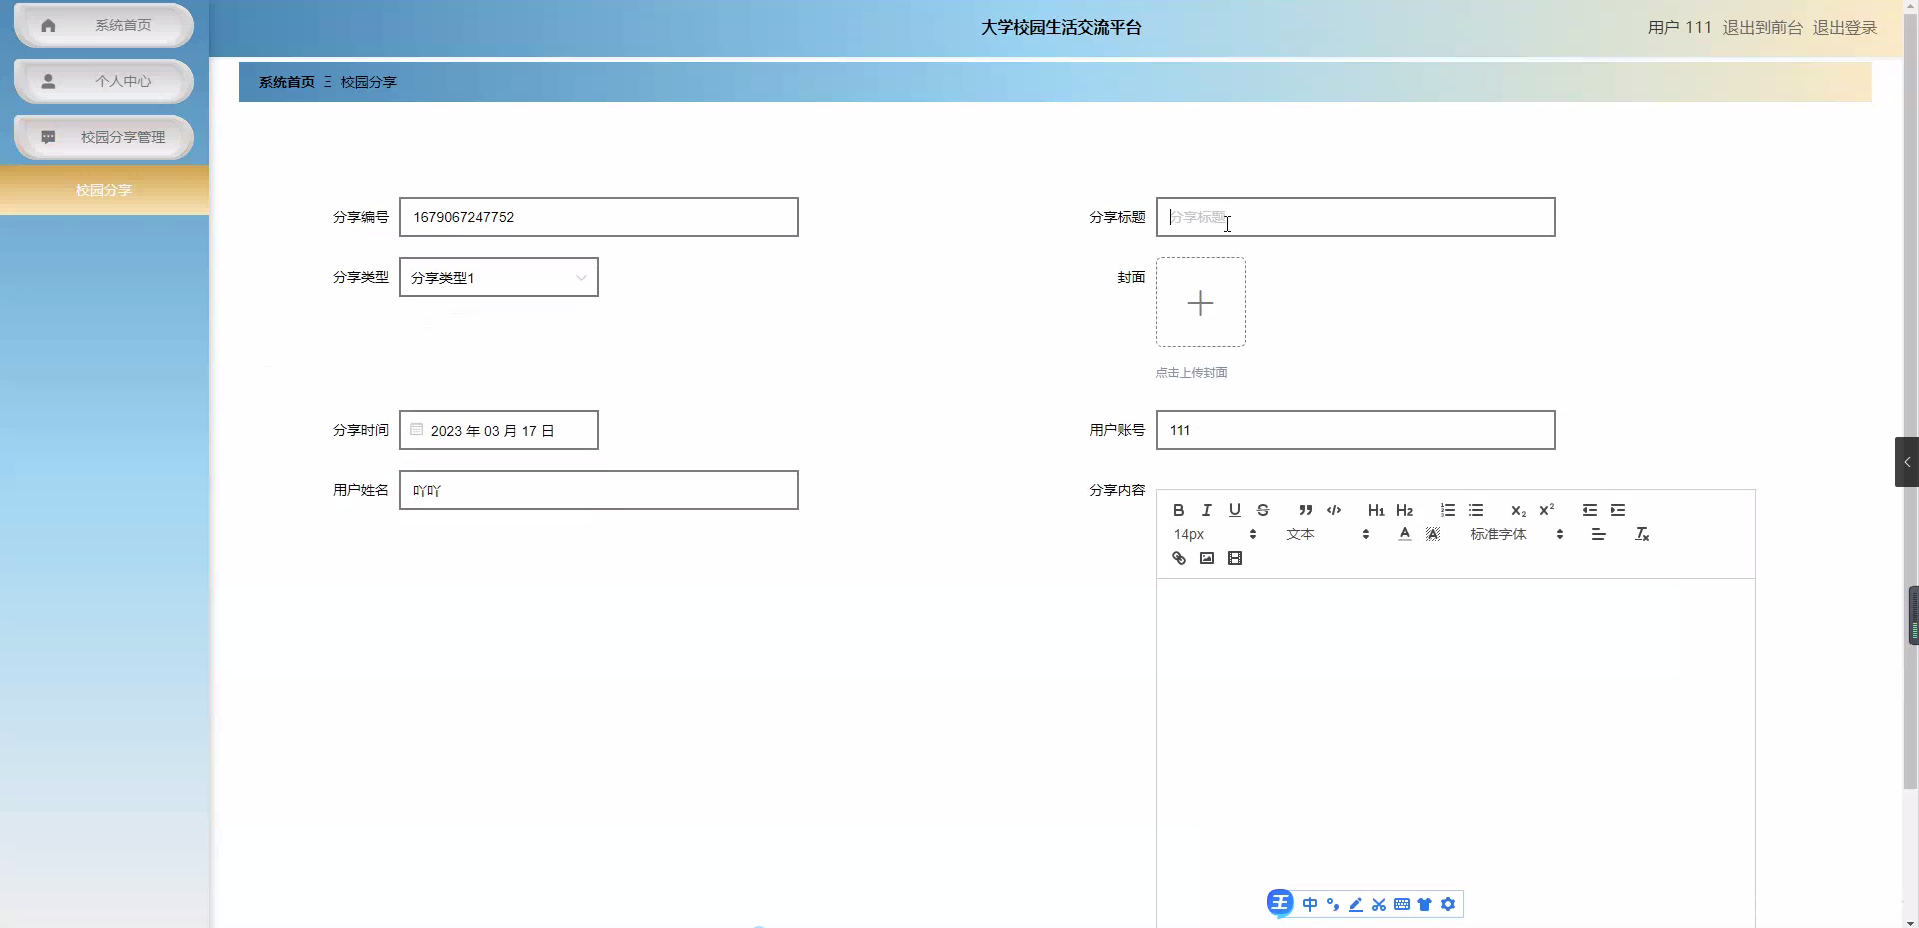Open the input method soft keyboard
The image size is (1919, 928).
tap(1402, 904)
